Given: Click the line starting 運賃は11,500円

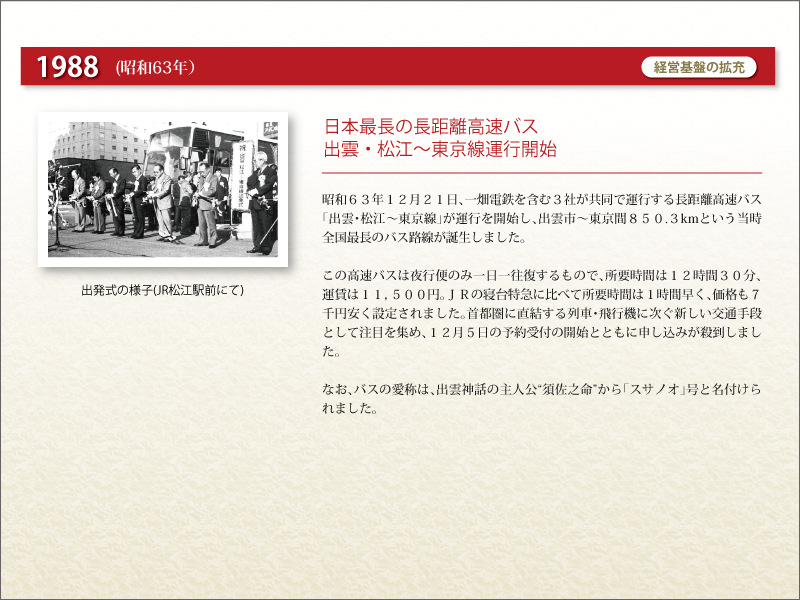Looking at the screenshot, I should tap(542, 295).
